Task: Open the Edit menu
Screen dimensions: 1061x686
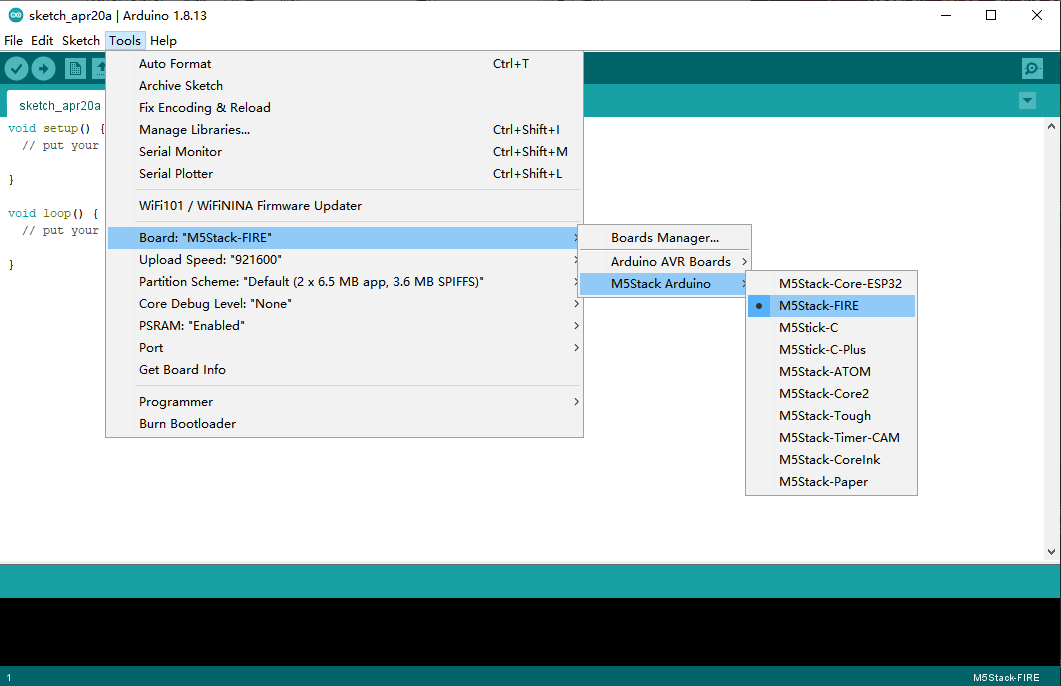Action: click(x=42, y=41)
